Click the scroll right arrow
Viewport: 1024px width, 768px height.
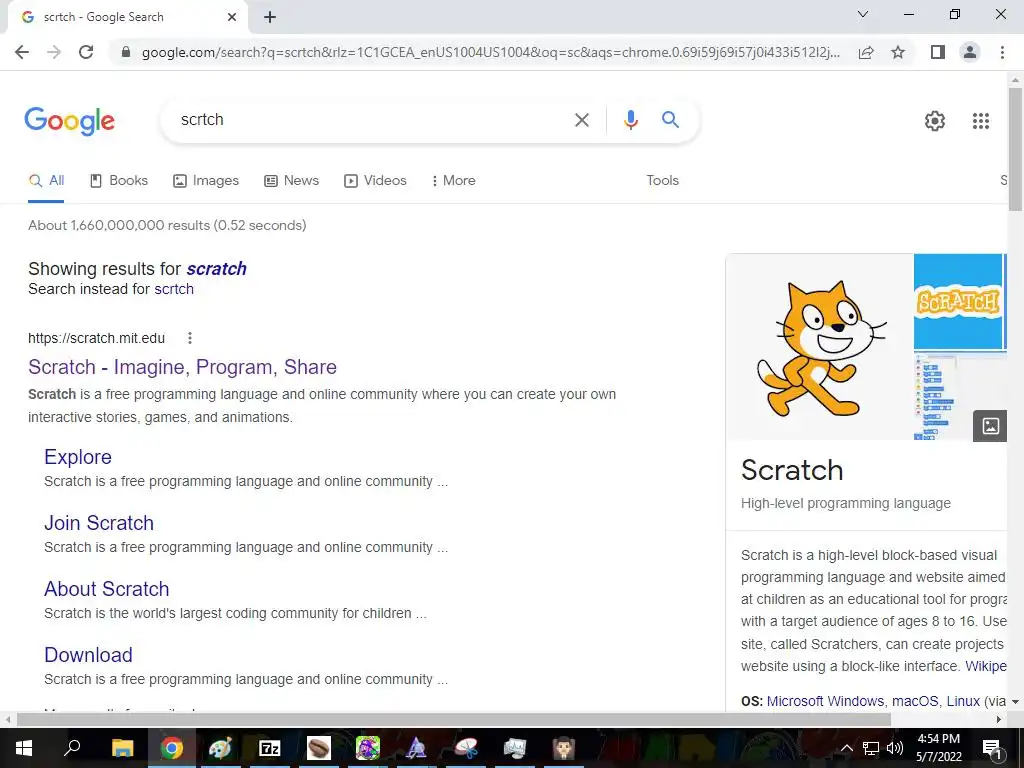(x=999, y=720)
